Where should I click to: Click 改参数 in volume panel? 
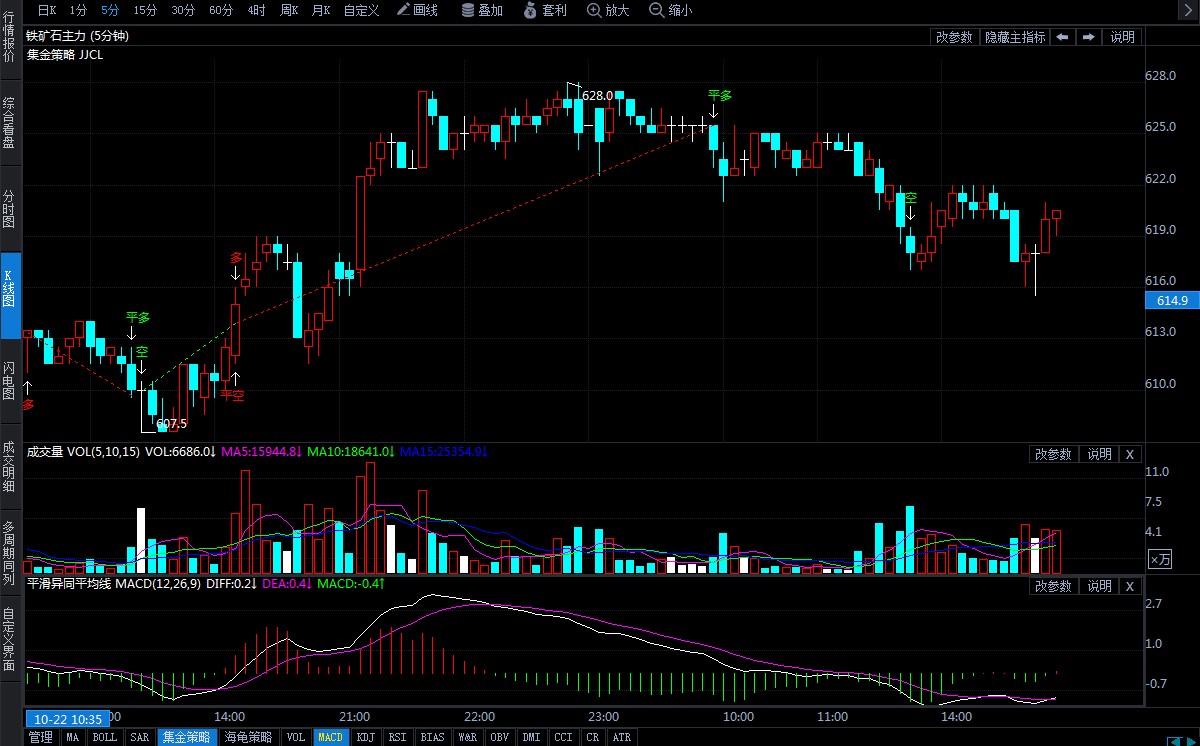(x=1054, y=454)
